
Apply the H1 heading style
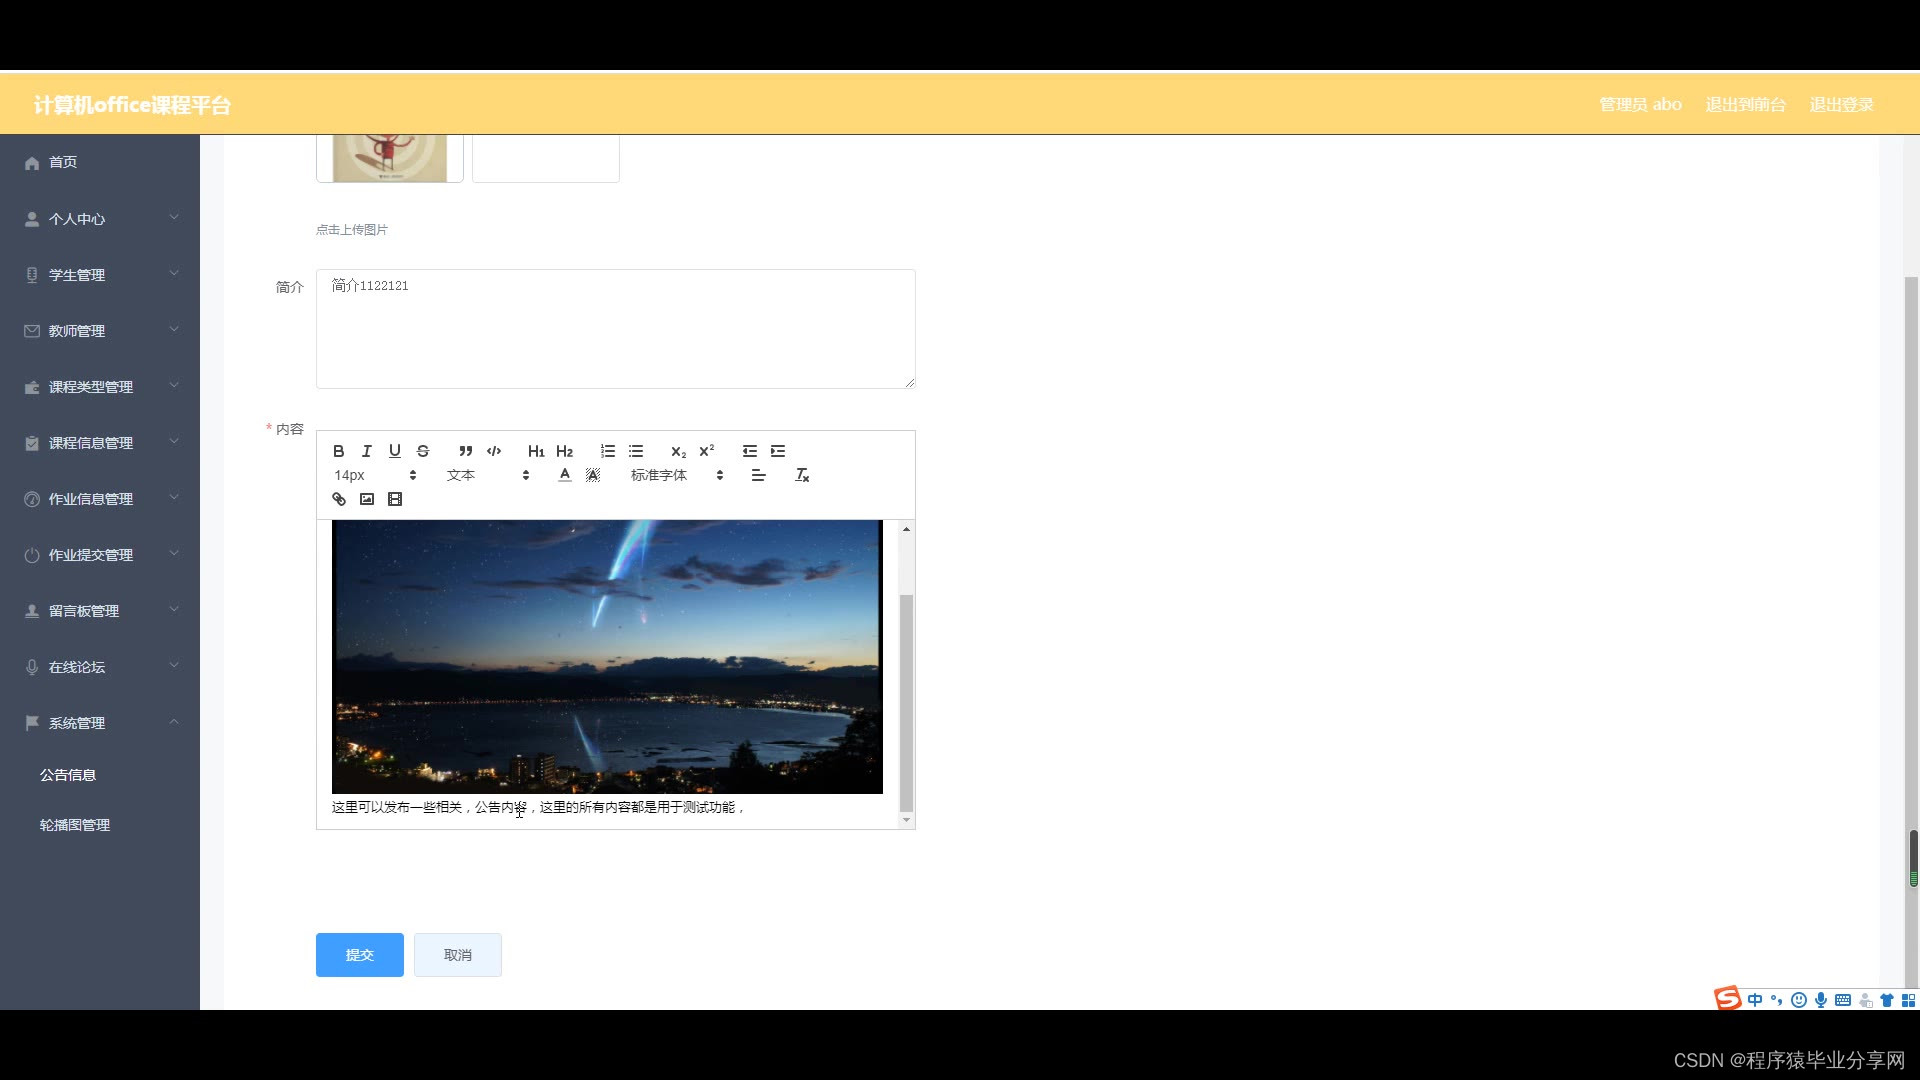pyautogui.click(x=536, y=451)
